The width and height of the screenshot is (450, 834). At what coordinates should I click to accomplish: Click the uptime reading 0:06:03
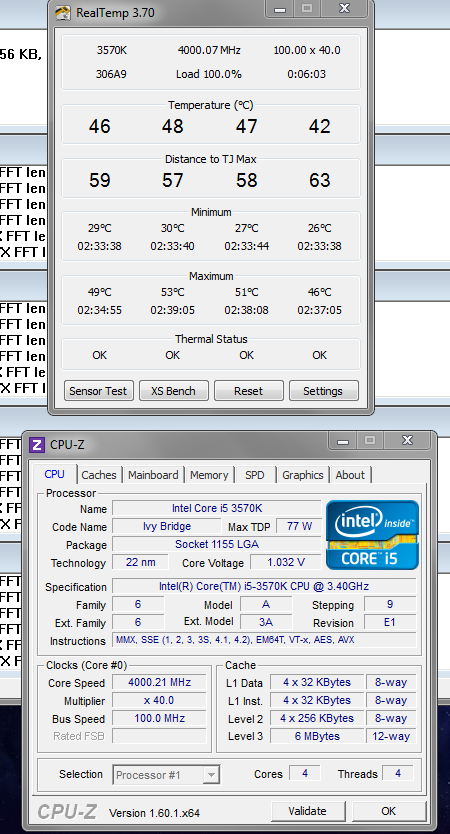click(x=306, y=74)
